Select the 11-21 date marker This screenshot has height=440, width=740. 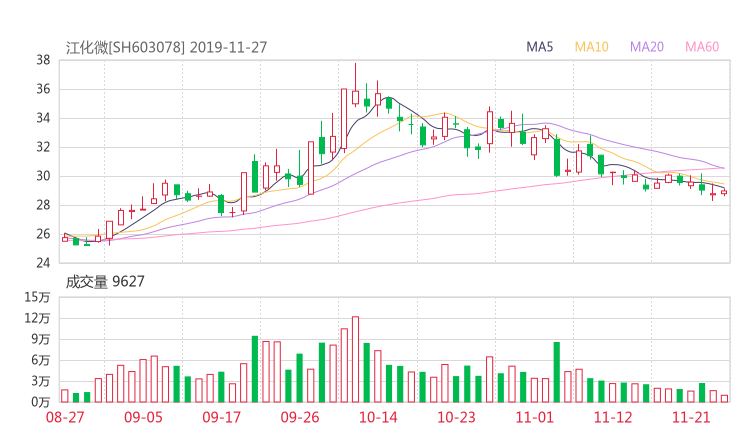pos(690,416)
